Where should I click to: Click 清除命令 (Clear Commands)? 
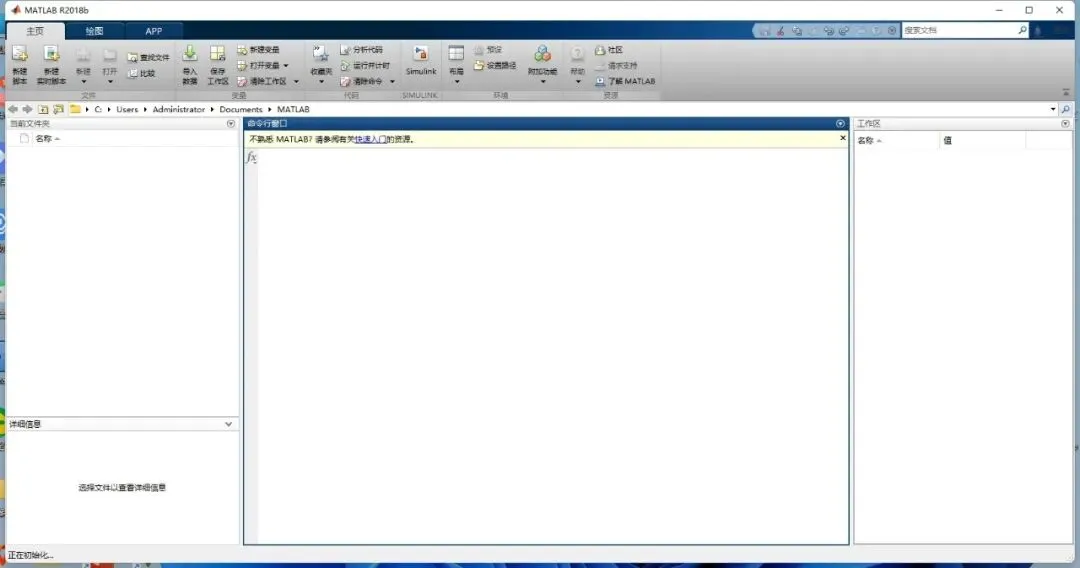click(x=361, y=81)
